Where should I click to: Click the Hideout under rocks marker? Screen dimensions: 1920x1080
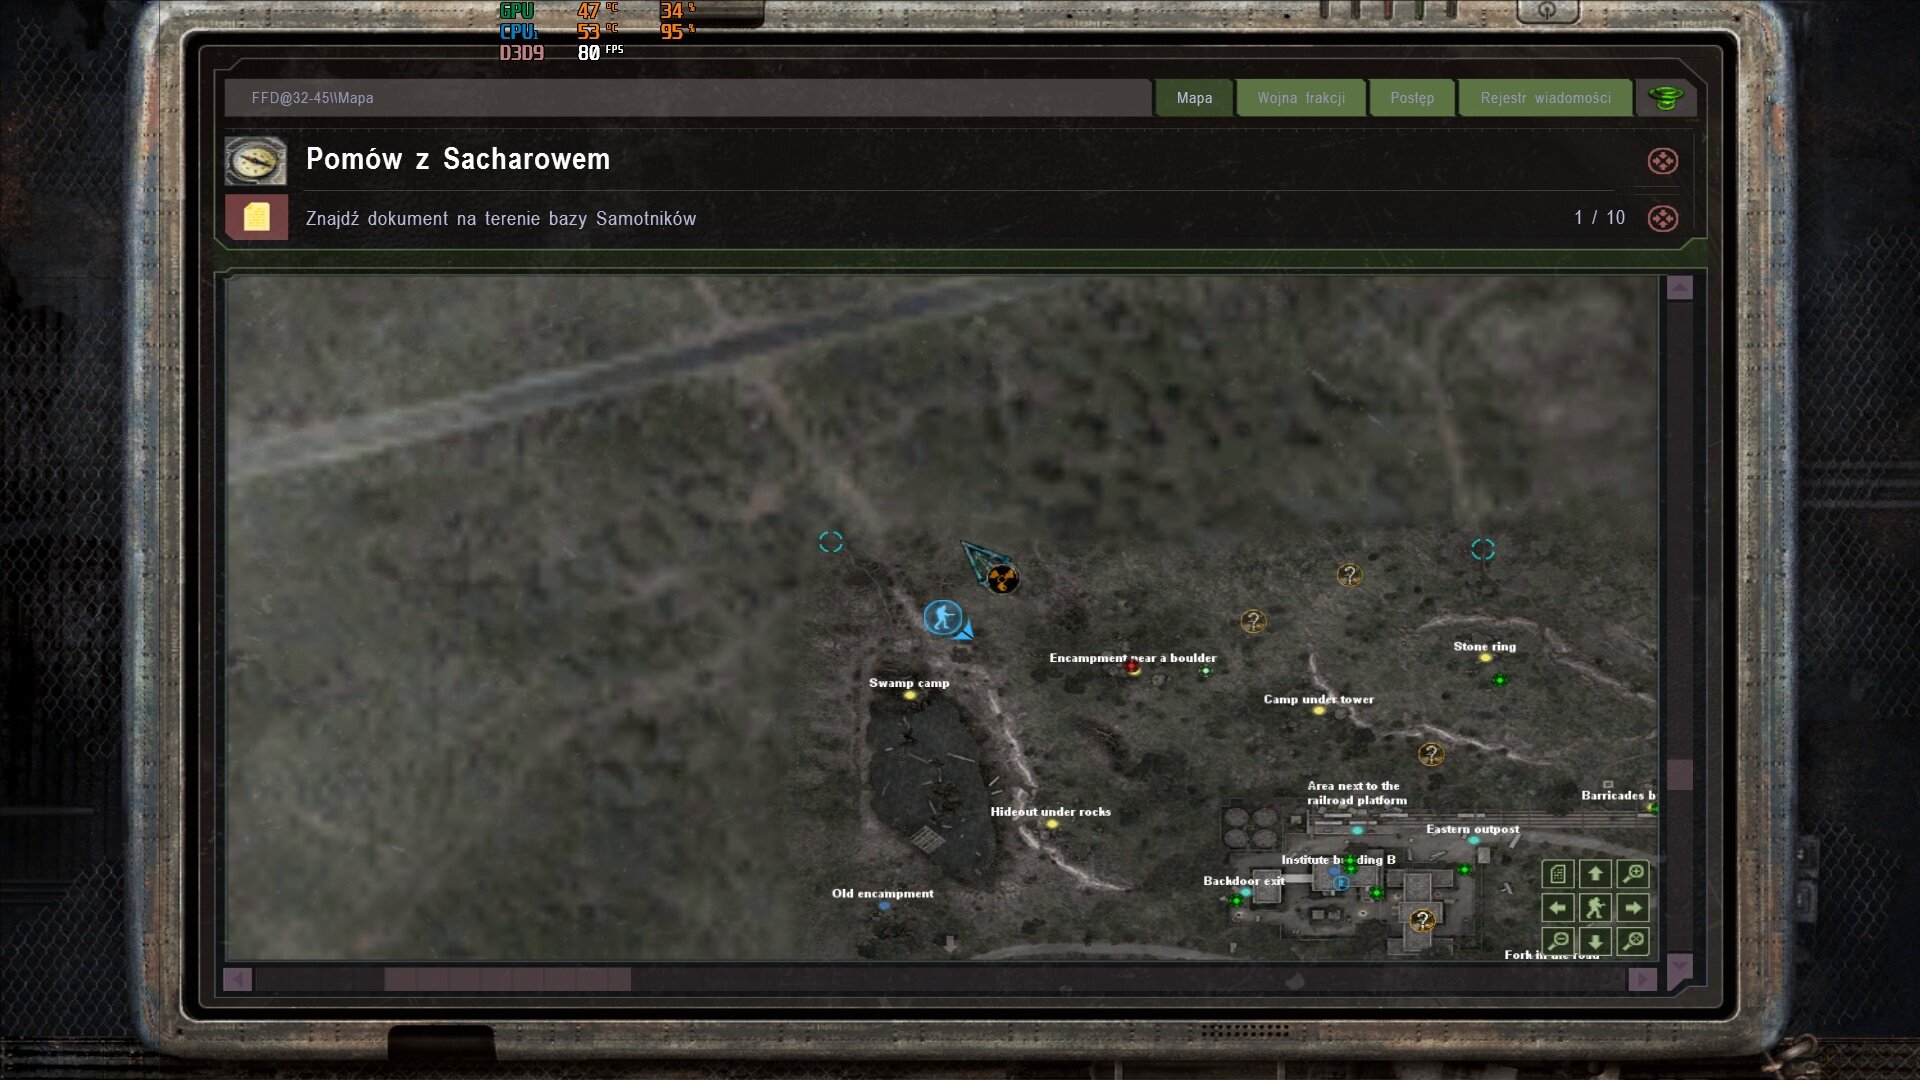pyautogui.click(x=1051, y=824)
